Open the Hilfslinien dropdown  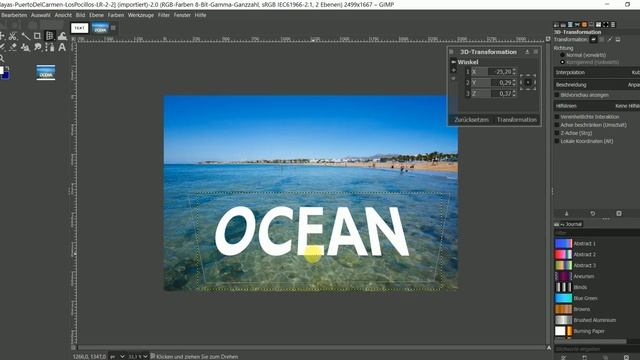click(597, 106)
